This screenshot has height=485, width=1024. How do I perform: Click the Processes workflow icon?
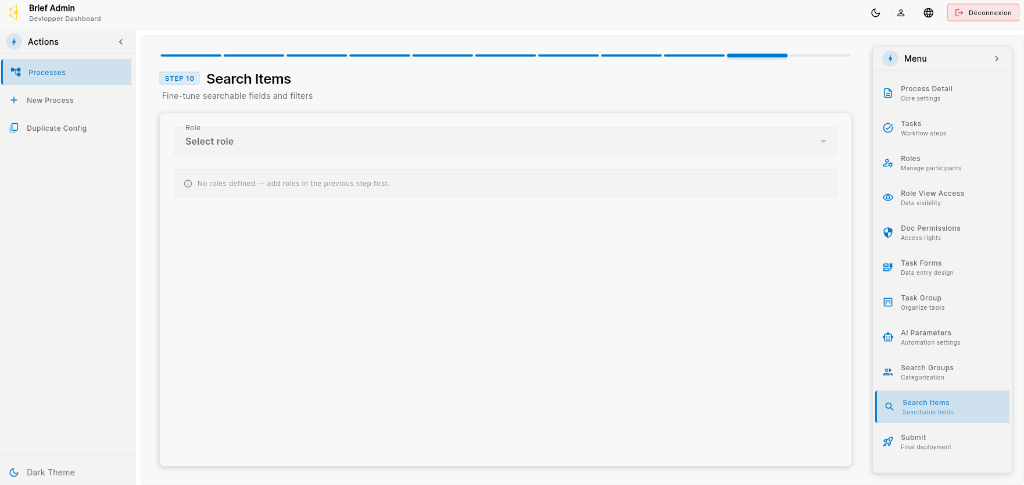15,72
